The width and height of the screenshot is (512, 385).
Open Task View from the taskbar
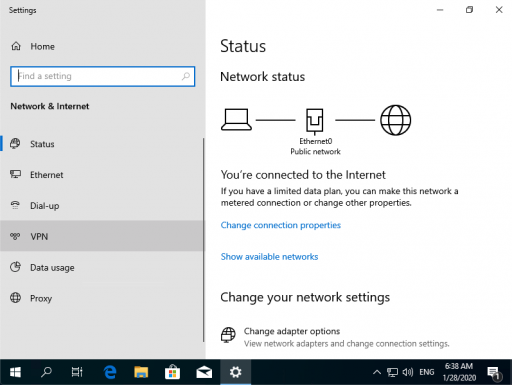click(x=77, y=372)
